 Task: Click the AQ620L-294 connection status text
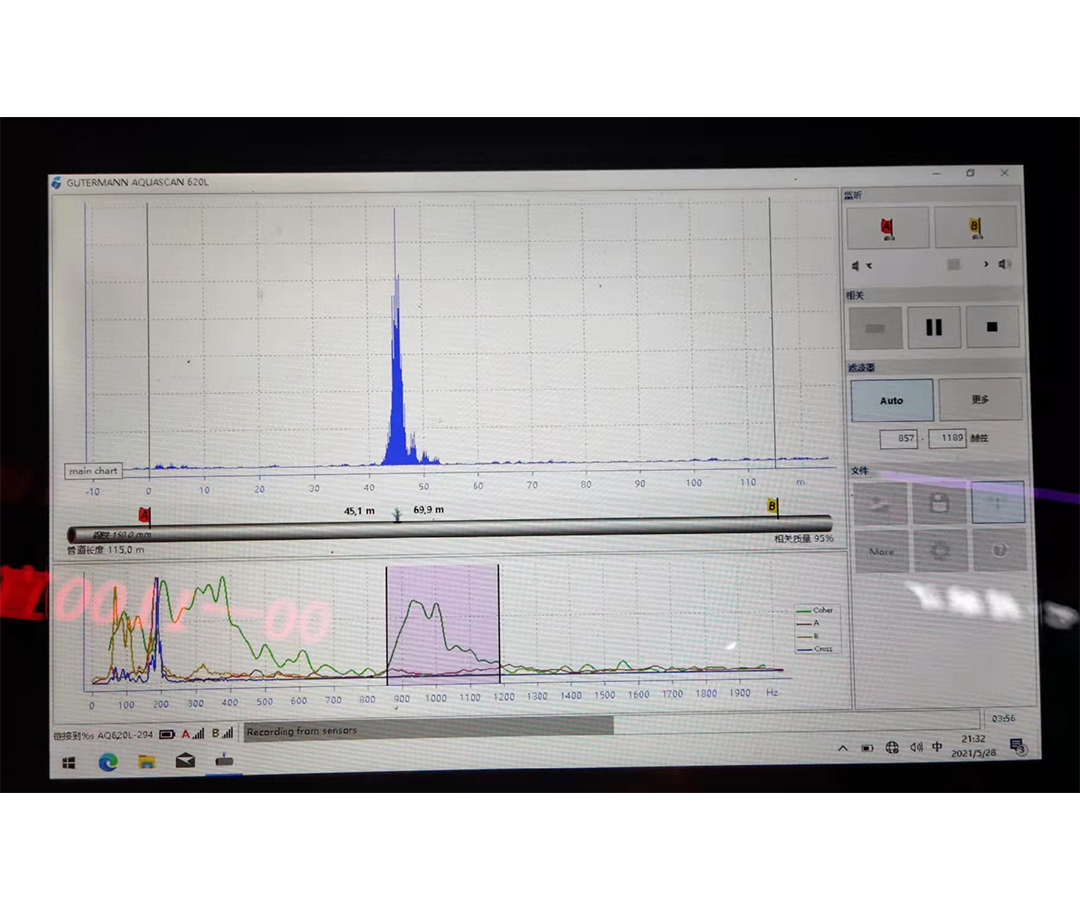[103, 735]
